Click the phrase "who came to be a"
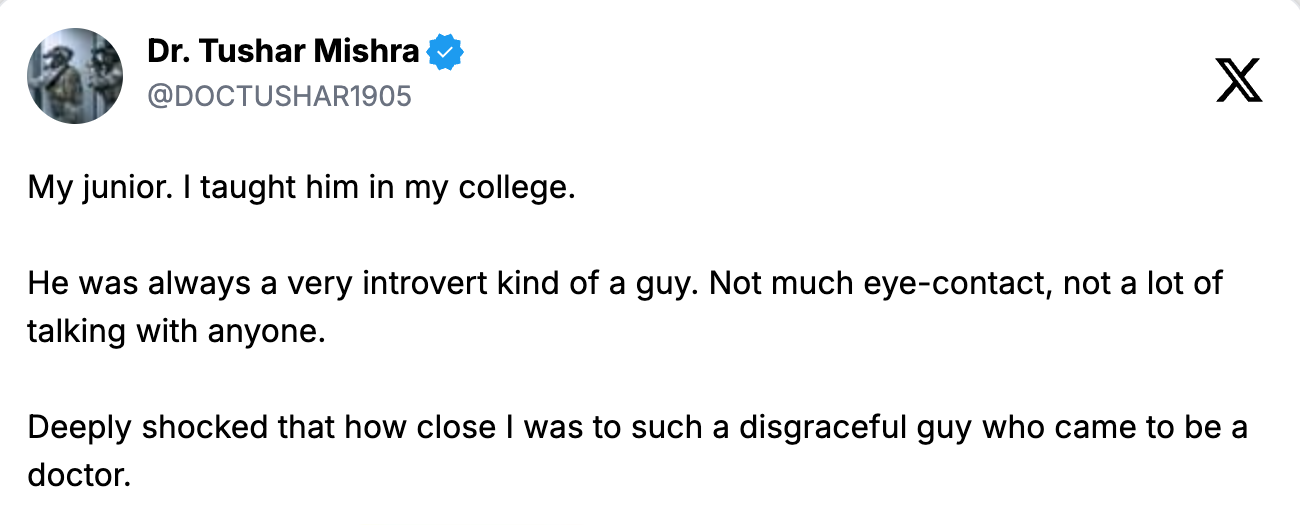This screenshot has width=1300, height=525. click(x=1114, y=428)
